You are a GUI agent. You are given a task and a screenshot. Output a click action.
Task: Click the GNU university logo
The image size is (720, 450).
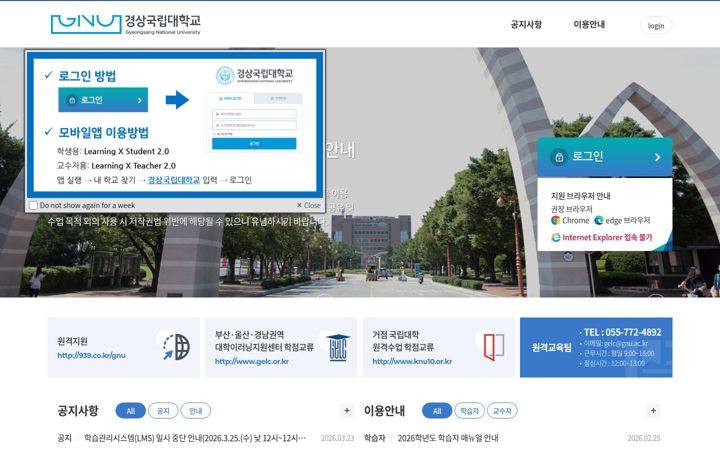pos(125,24)
